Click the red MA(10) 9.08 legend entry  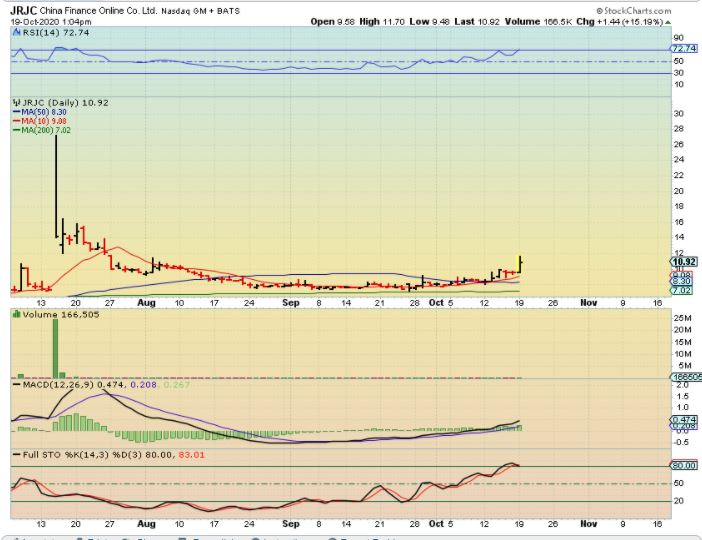point(39,121)
